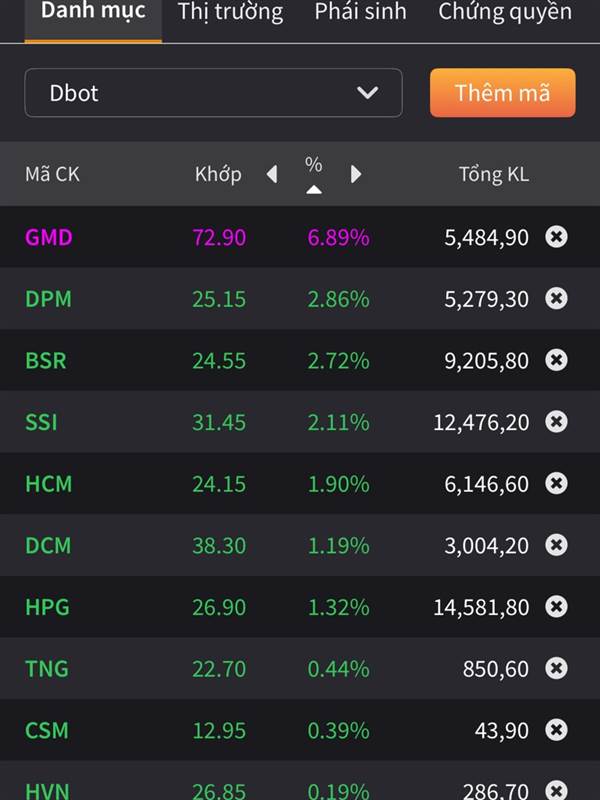Remove DPM using its X icon
Viewport: 600px width, 800px height.
556,298
